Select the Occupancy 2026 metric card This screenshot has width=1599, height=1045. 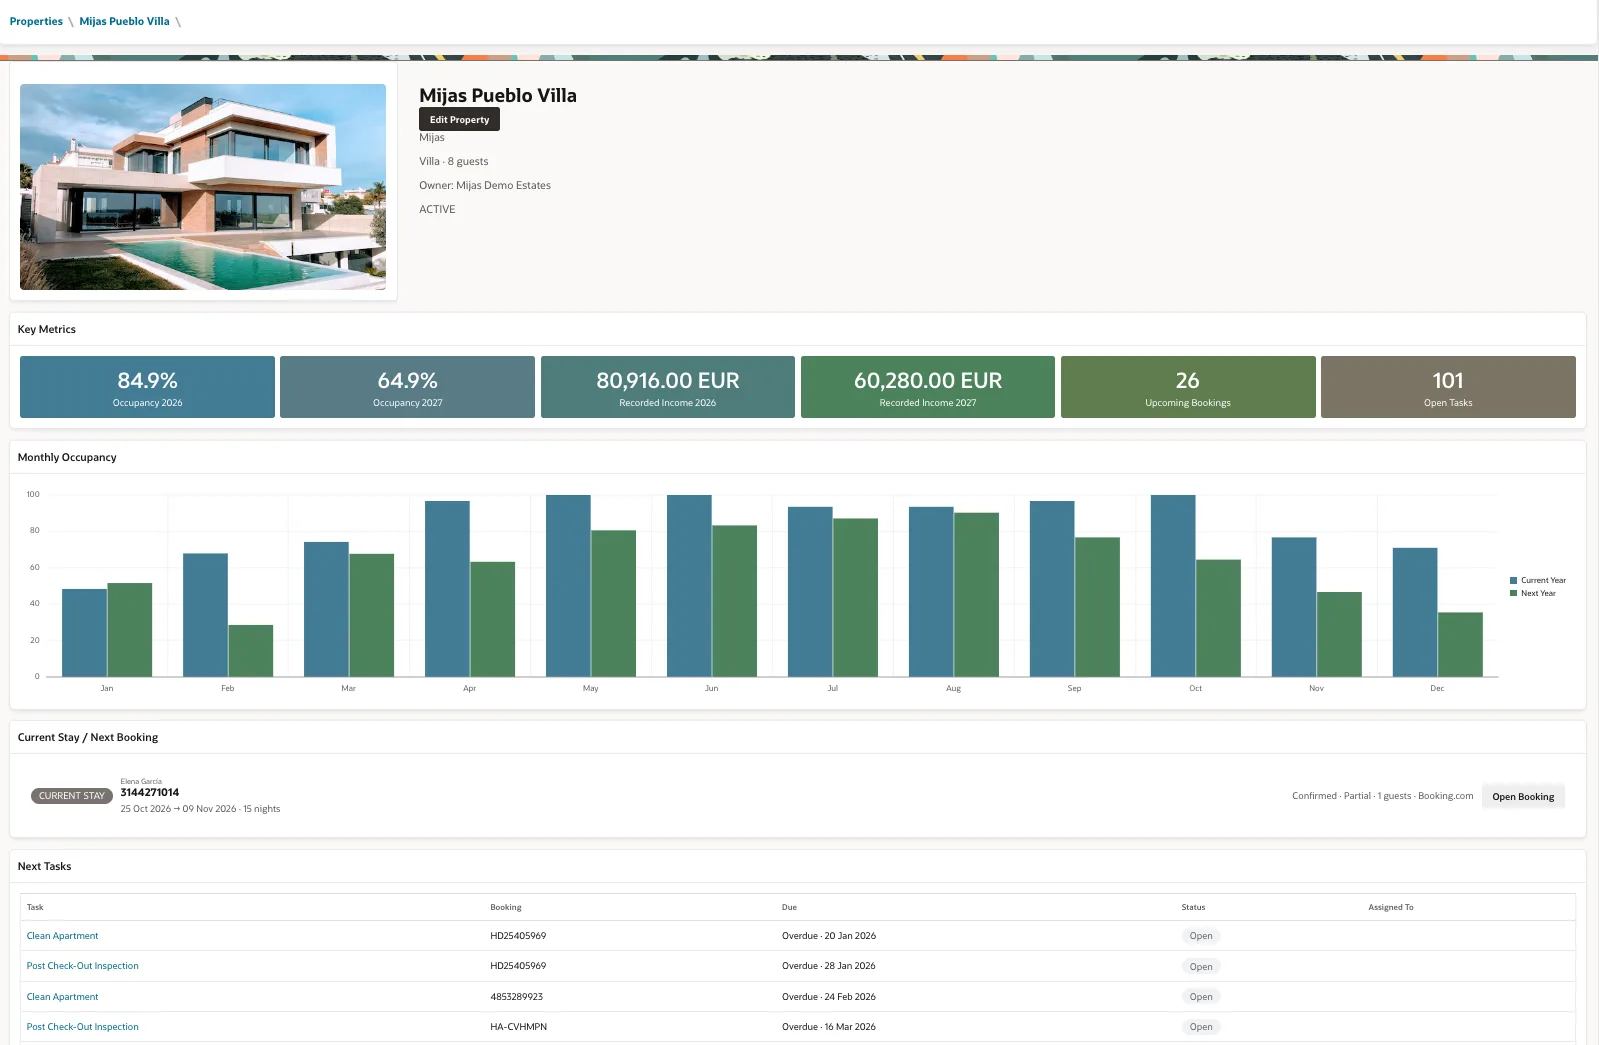pos(147,387)
